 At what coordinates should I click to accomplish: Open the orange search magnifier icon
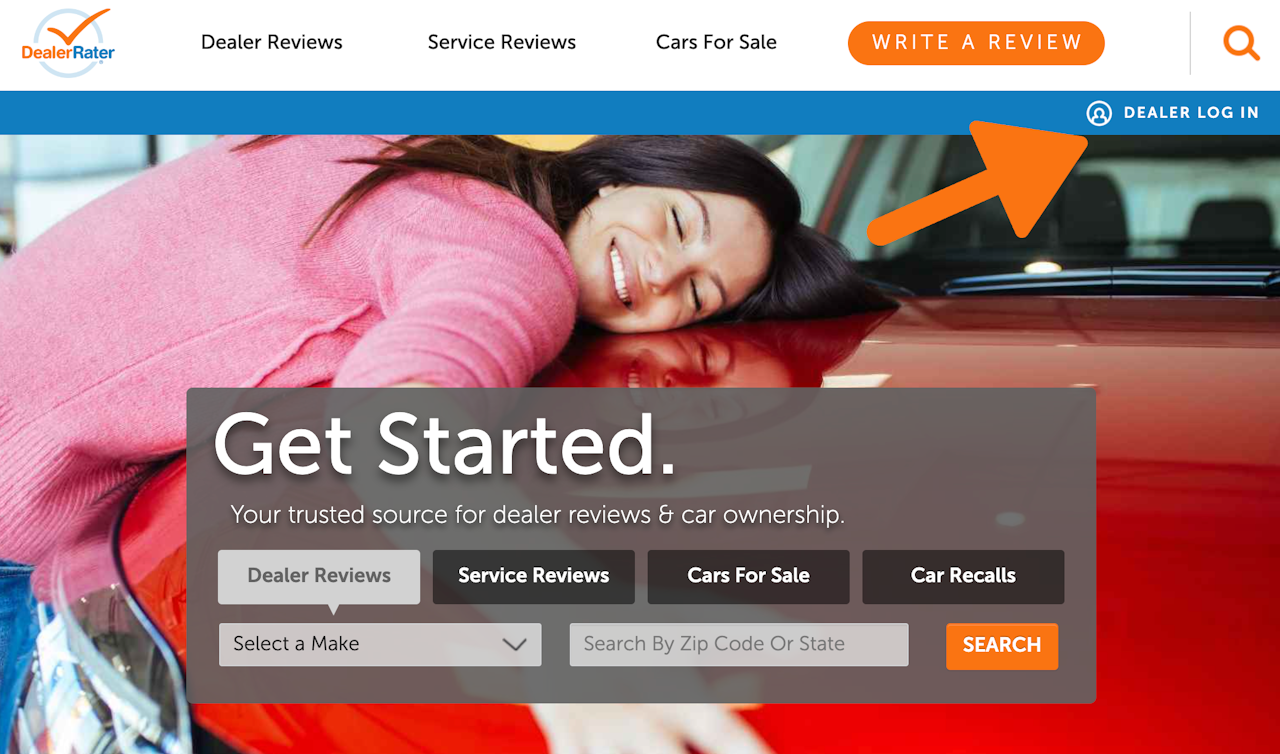[x=1241, y=43]
